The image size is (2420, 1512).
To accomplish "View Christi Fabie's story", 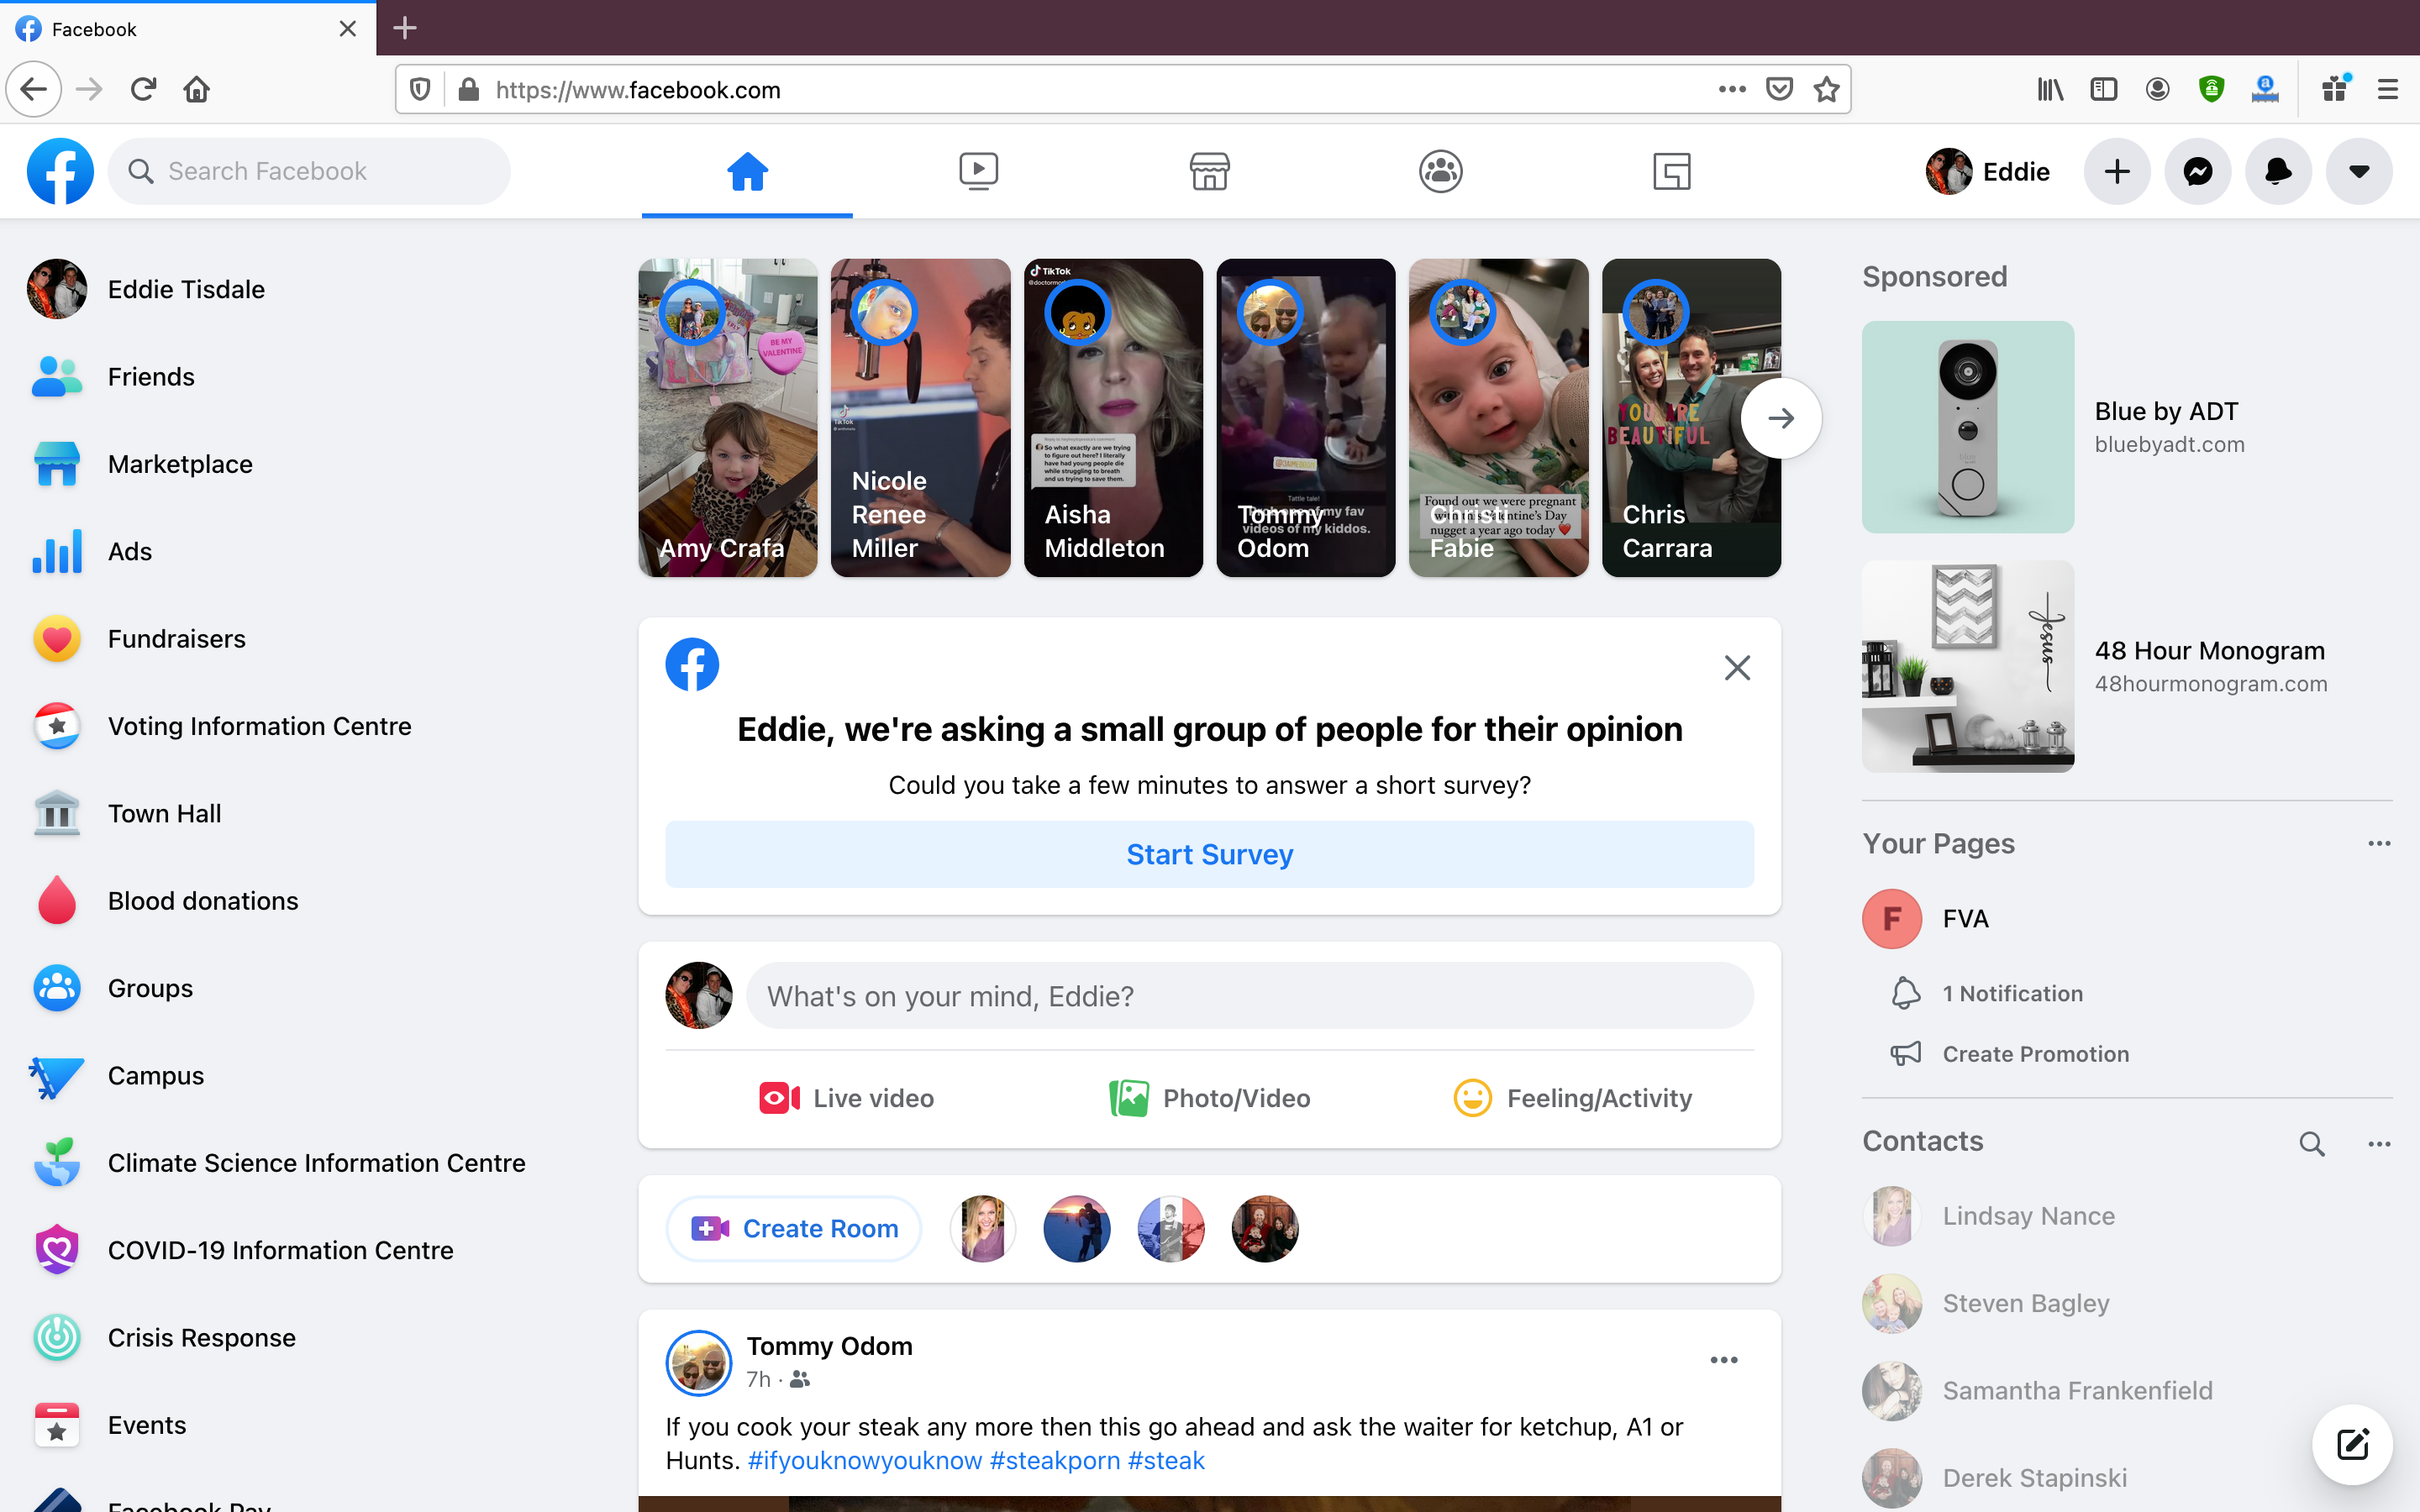I will (x=1498, y=418).
